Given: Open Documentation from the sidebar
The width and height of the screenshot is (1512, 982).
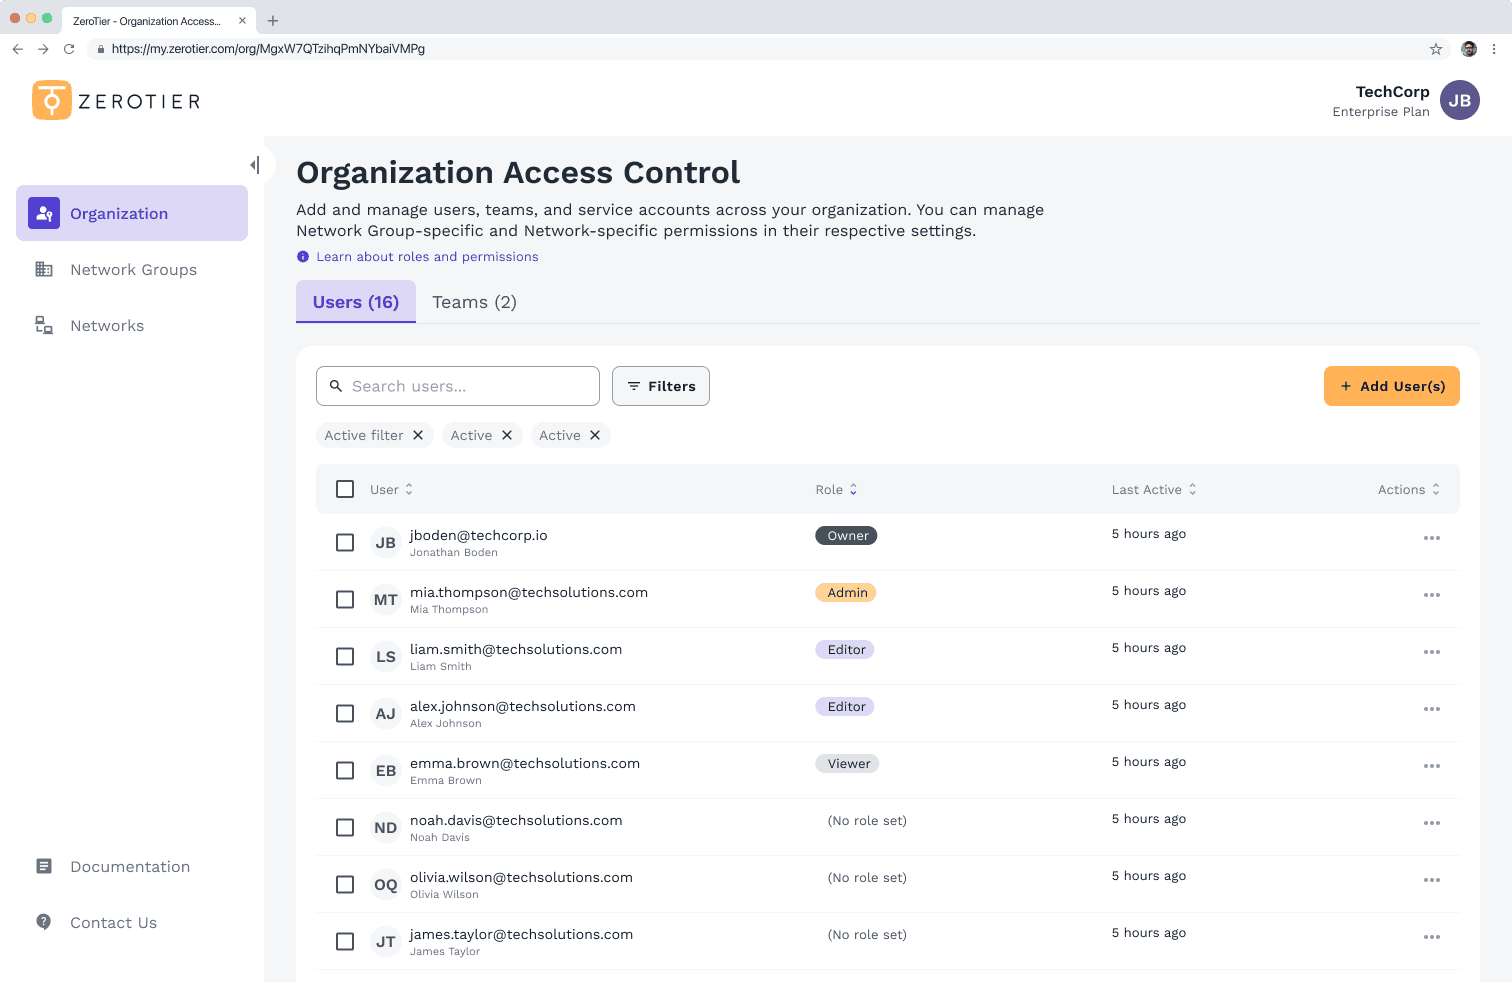Looking at the screenshot, I should click(x=129, y=867).
